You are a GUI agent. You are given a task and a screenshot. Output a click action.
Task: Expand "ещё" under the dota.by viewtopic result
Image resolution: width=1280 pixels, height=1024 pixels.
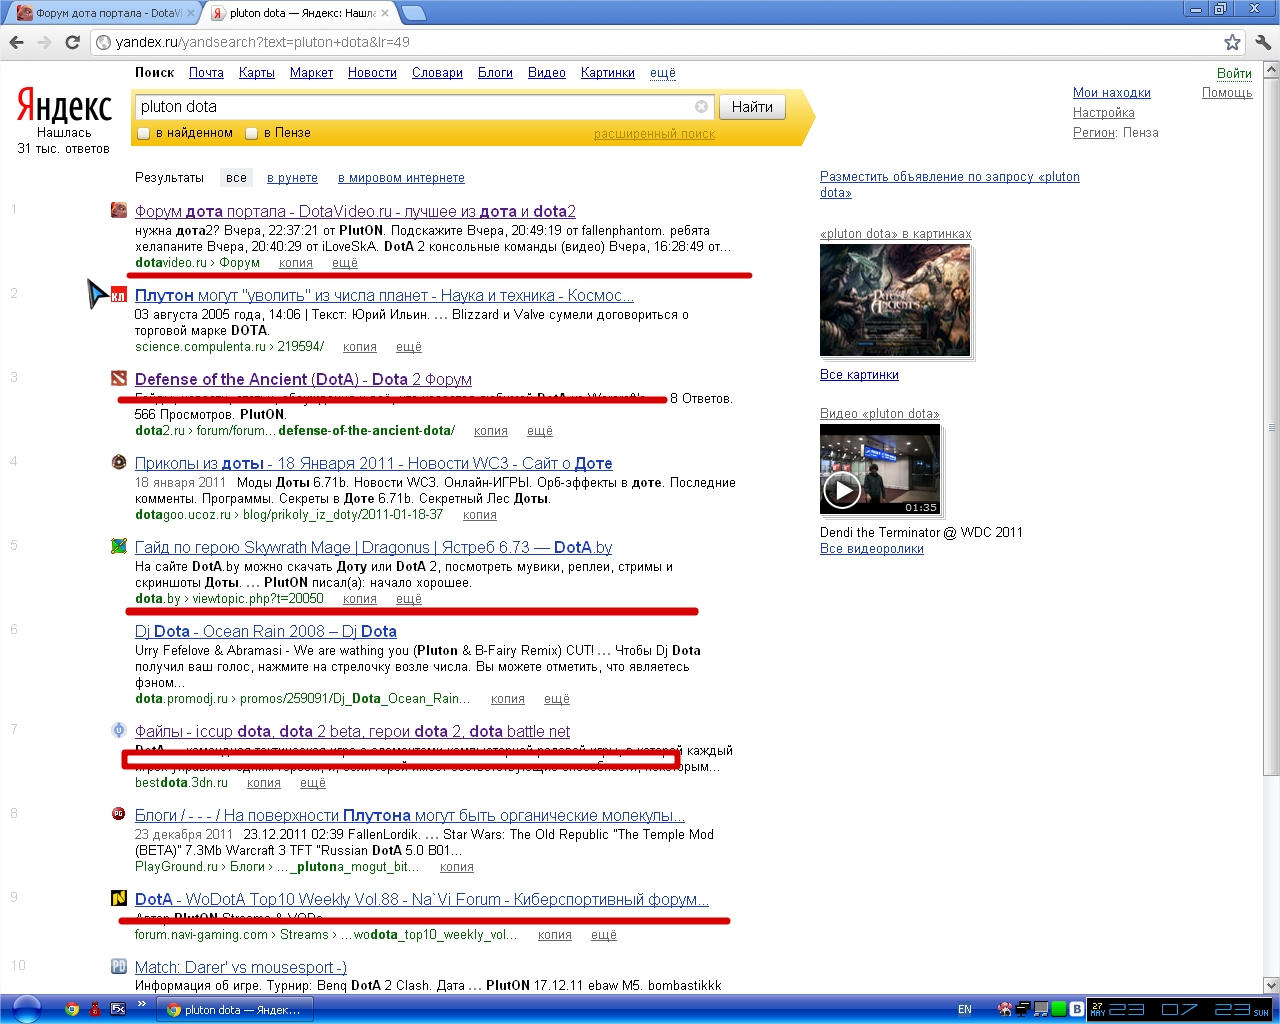(x=409, y=599)
